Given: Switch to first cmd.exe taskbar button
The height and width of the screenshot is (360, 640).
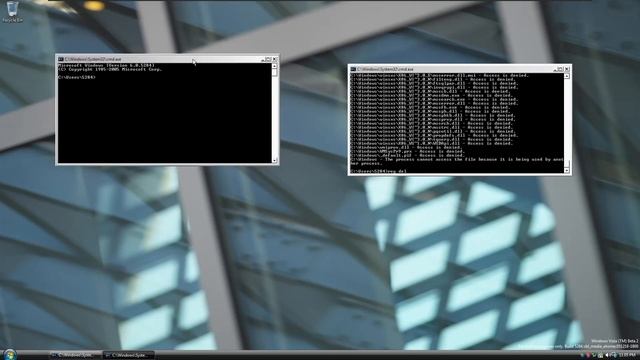Looking at the screenshot, I should pos(76,356).
